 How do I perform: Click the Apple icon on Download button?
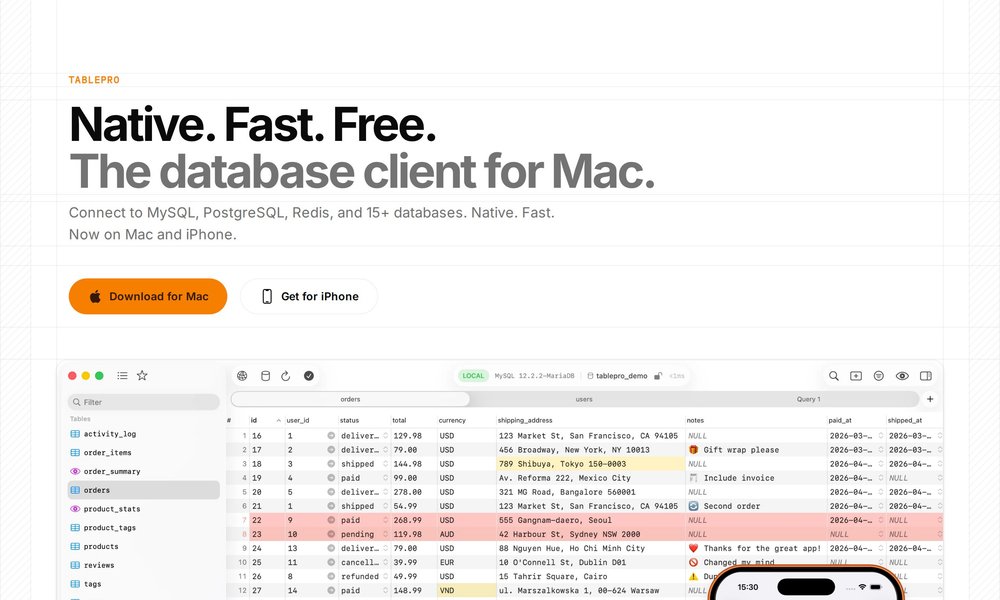click(x=95, y=296)
